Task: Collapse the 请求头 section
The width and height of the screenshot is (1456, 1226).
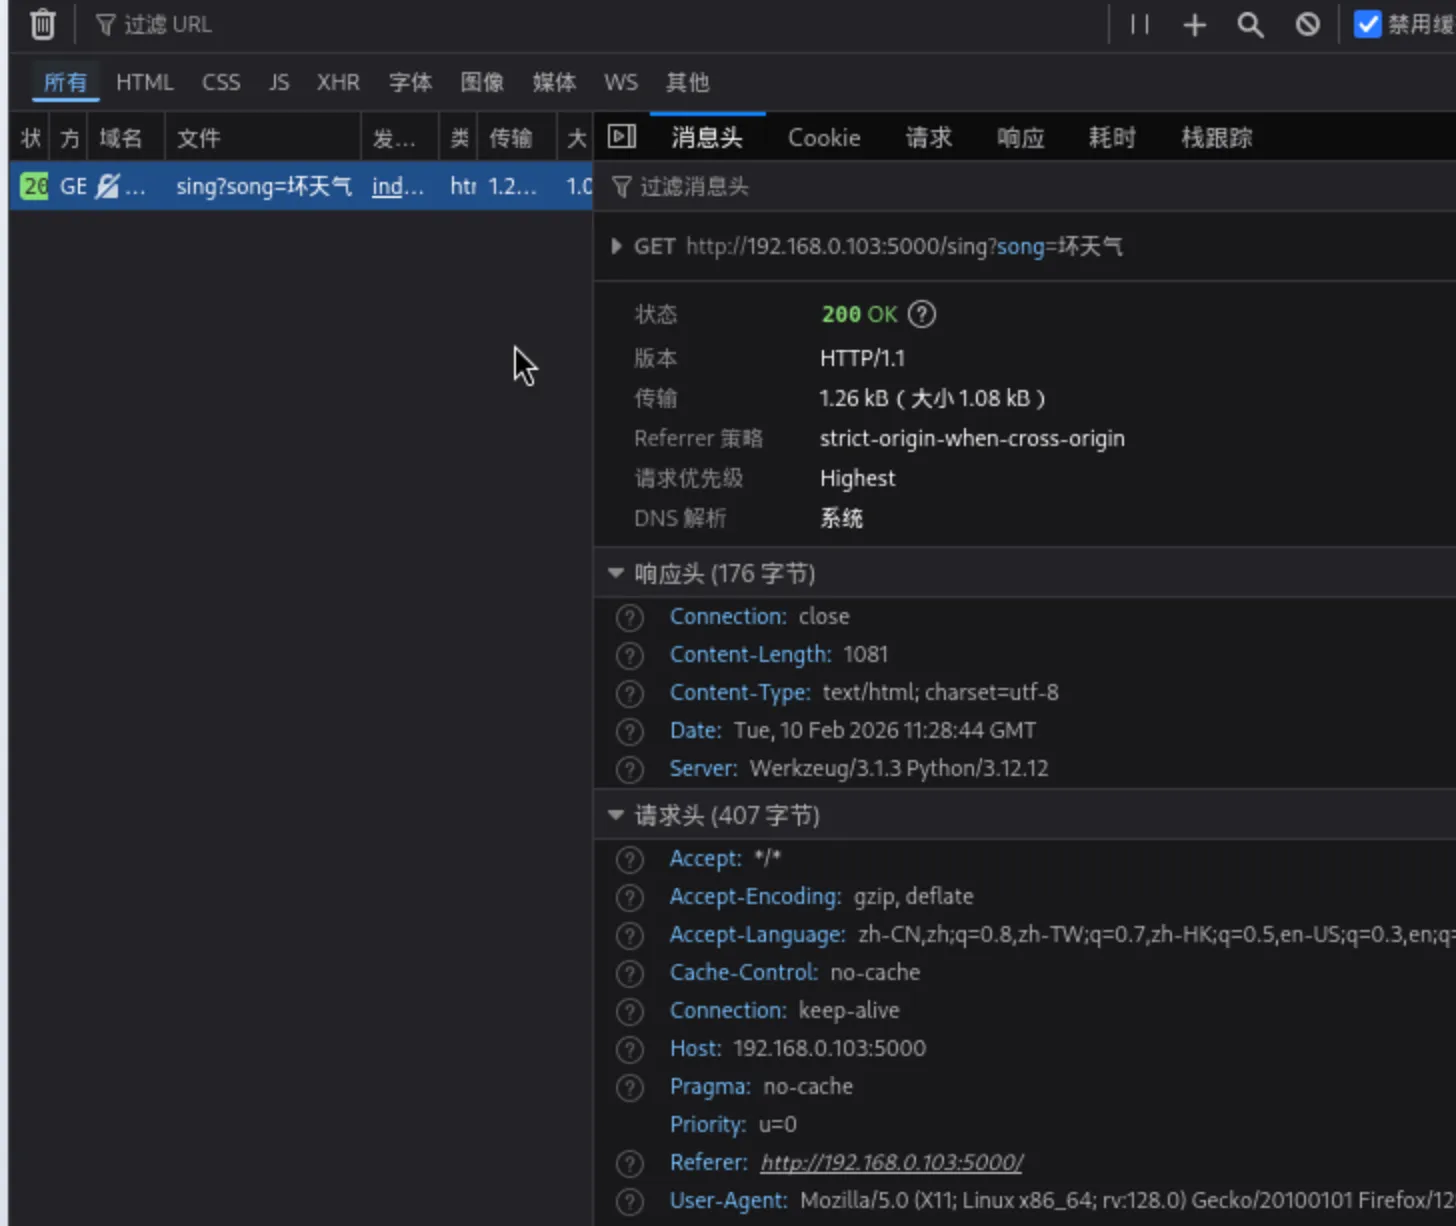Action: (616, 815)
